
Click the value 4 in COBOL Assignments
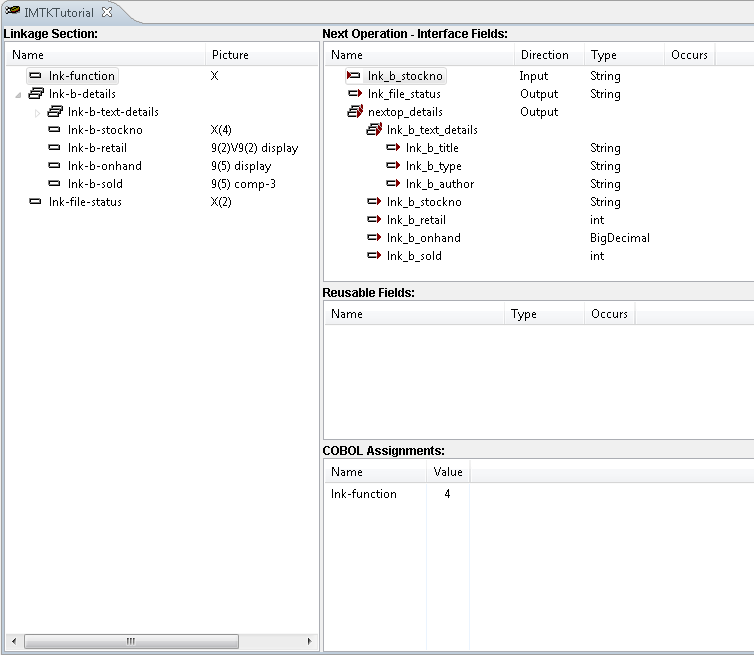coord(447,493)
